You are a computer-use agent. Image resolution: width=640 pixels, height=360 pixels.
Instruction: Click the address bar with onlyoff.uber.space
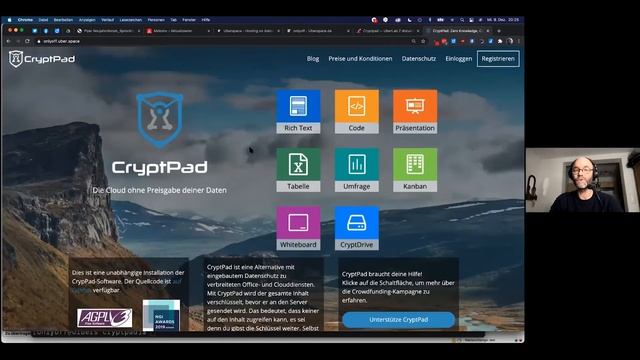[x=222, y=41]
